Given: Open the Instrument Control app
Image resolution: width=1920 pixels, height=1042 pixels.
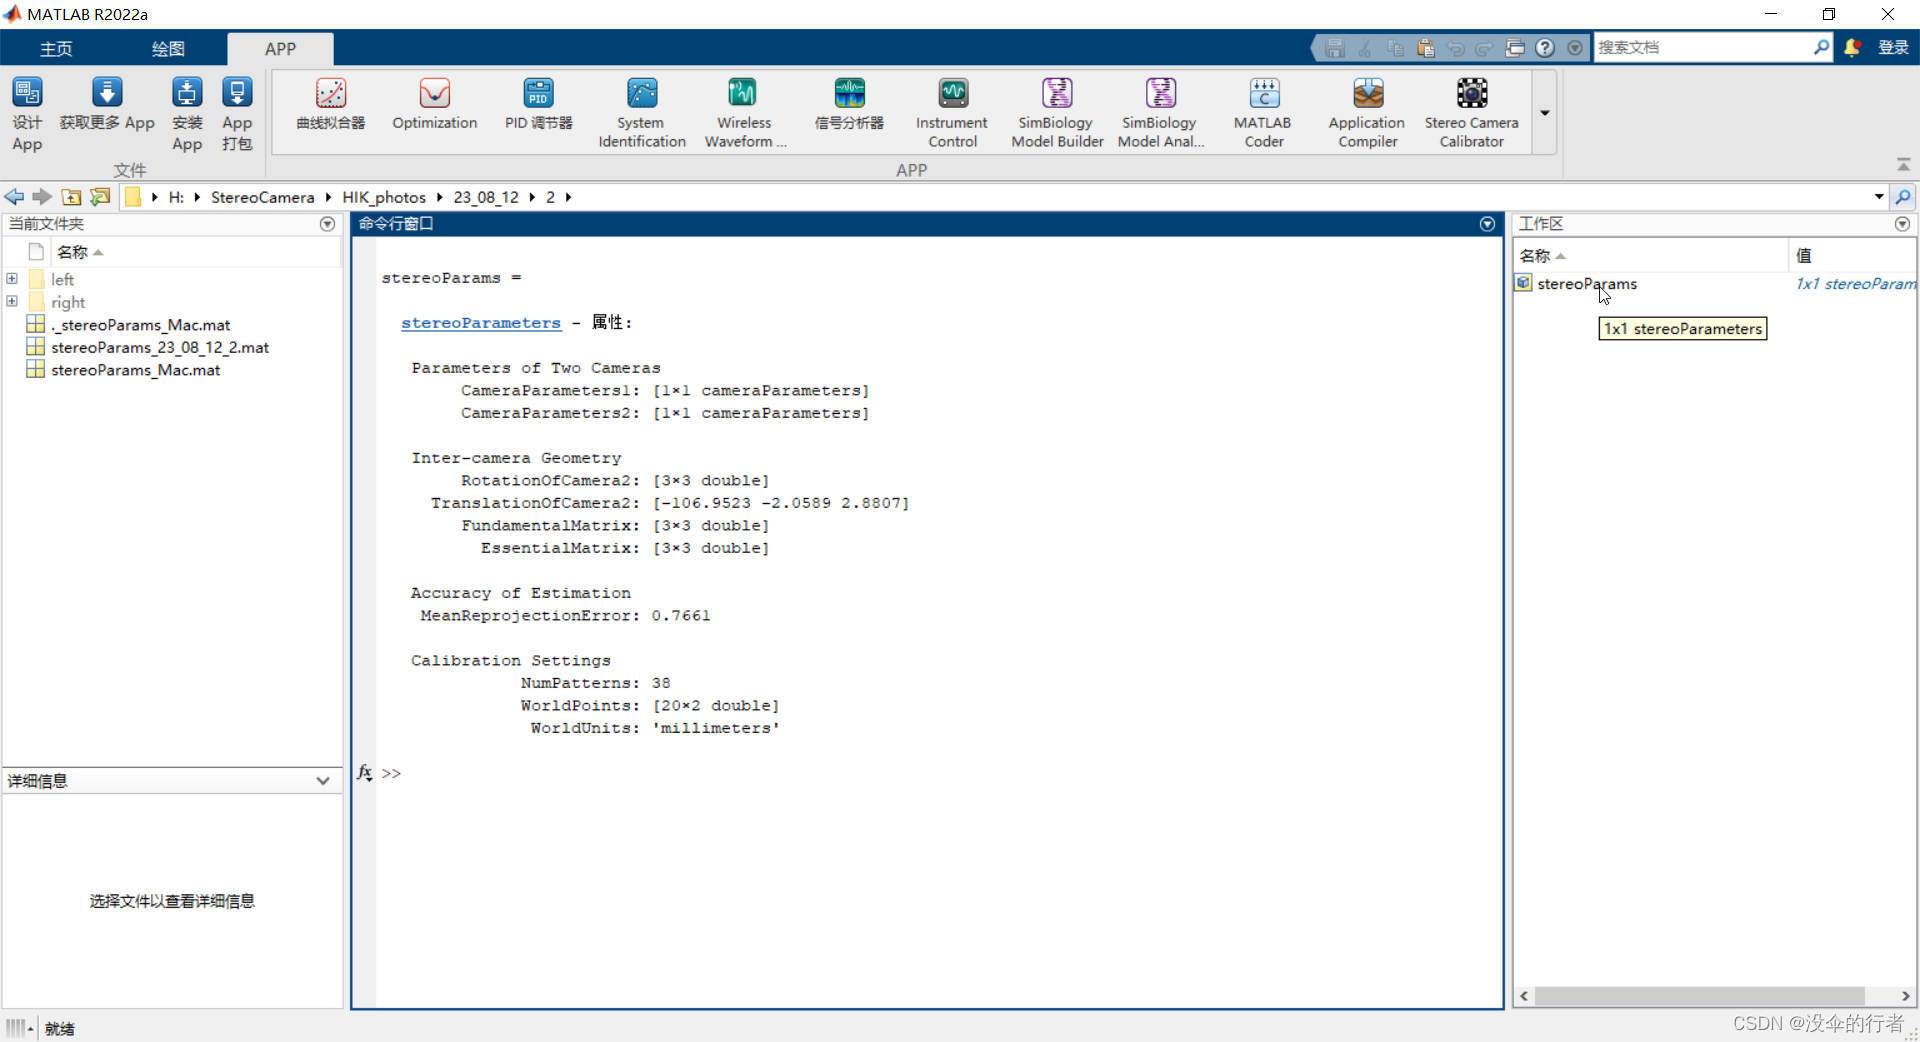Looking at the screenshot, I should pos(952,113).
